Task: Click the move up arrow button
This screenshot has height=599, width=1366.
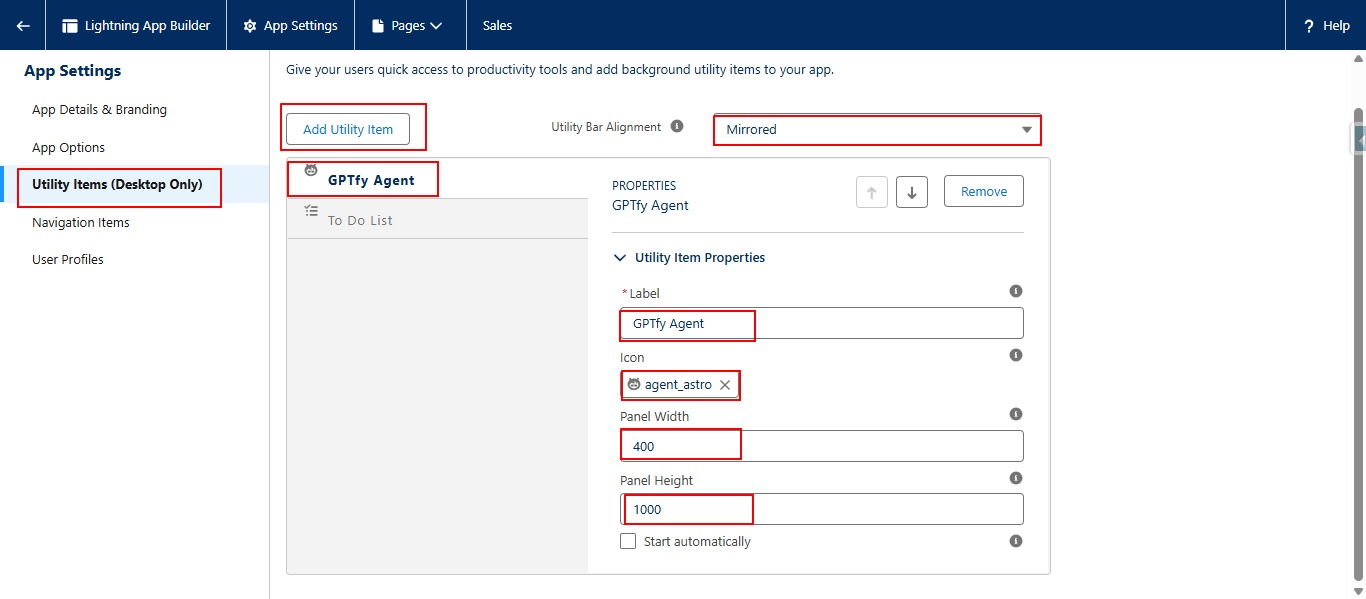Action: [x=871, y=192]
